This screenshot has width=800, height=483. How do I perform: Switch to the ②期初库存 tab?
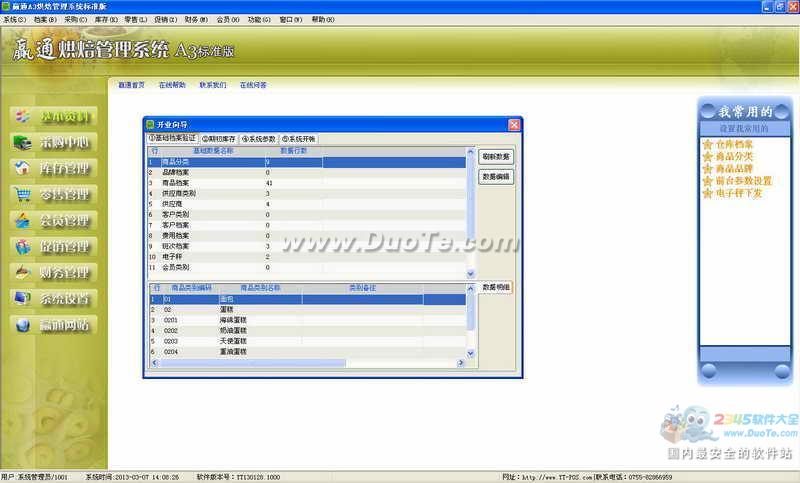[x=218, y=139]
